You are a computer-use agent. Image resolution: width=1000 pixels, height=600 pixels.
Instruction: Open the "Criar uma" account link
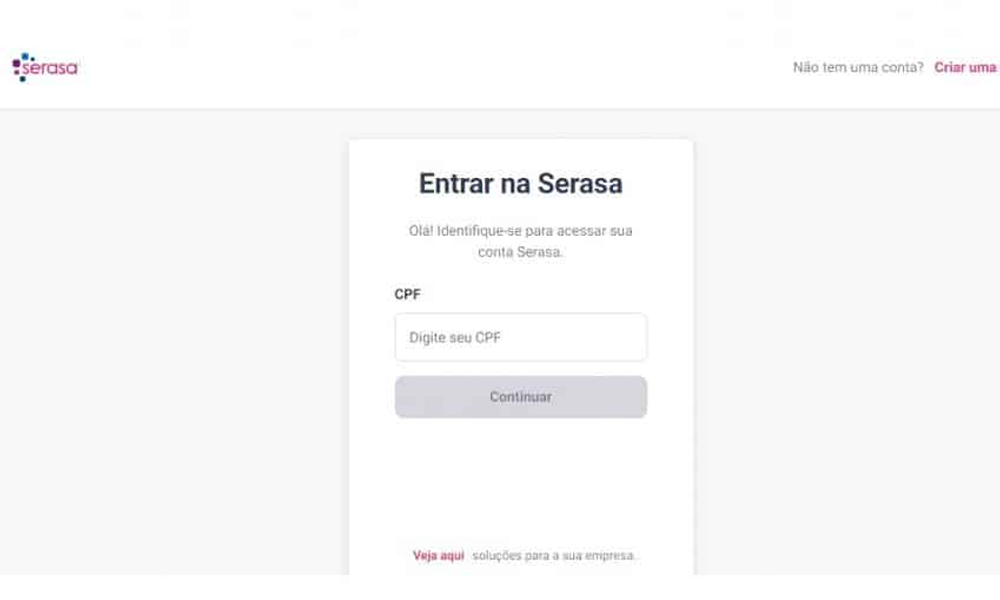coord(965,68)
